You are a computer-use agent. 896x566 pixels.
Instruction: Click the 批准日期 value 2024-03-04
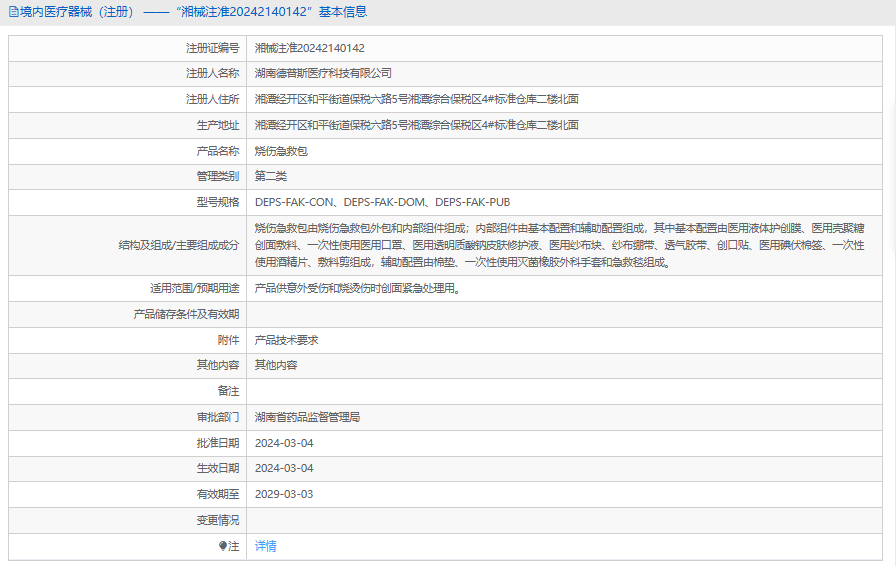(x=284, y=443)
